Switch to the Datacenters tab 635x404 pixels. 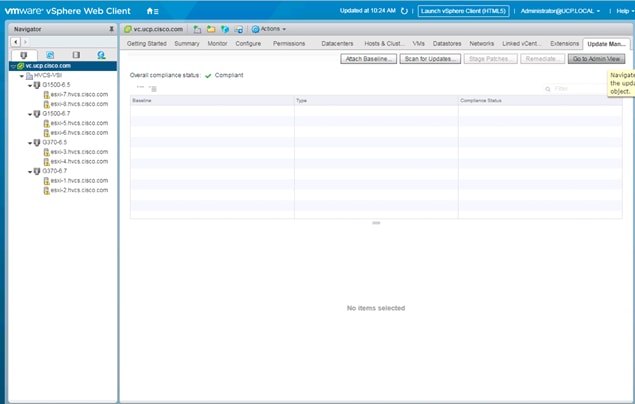[337, 43]
